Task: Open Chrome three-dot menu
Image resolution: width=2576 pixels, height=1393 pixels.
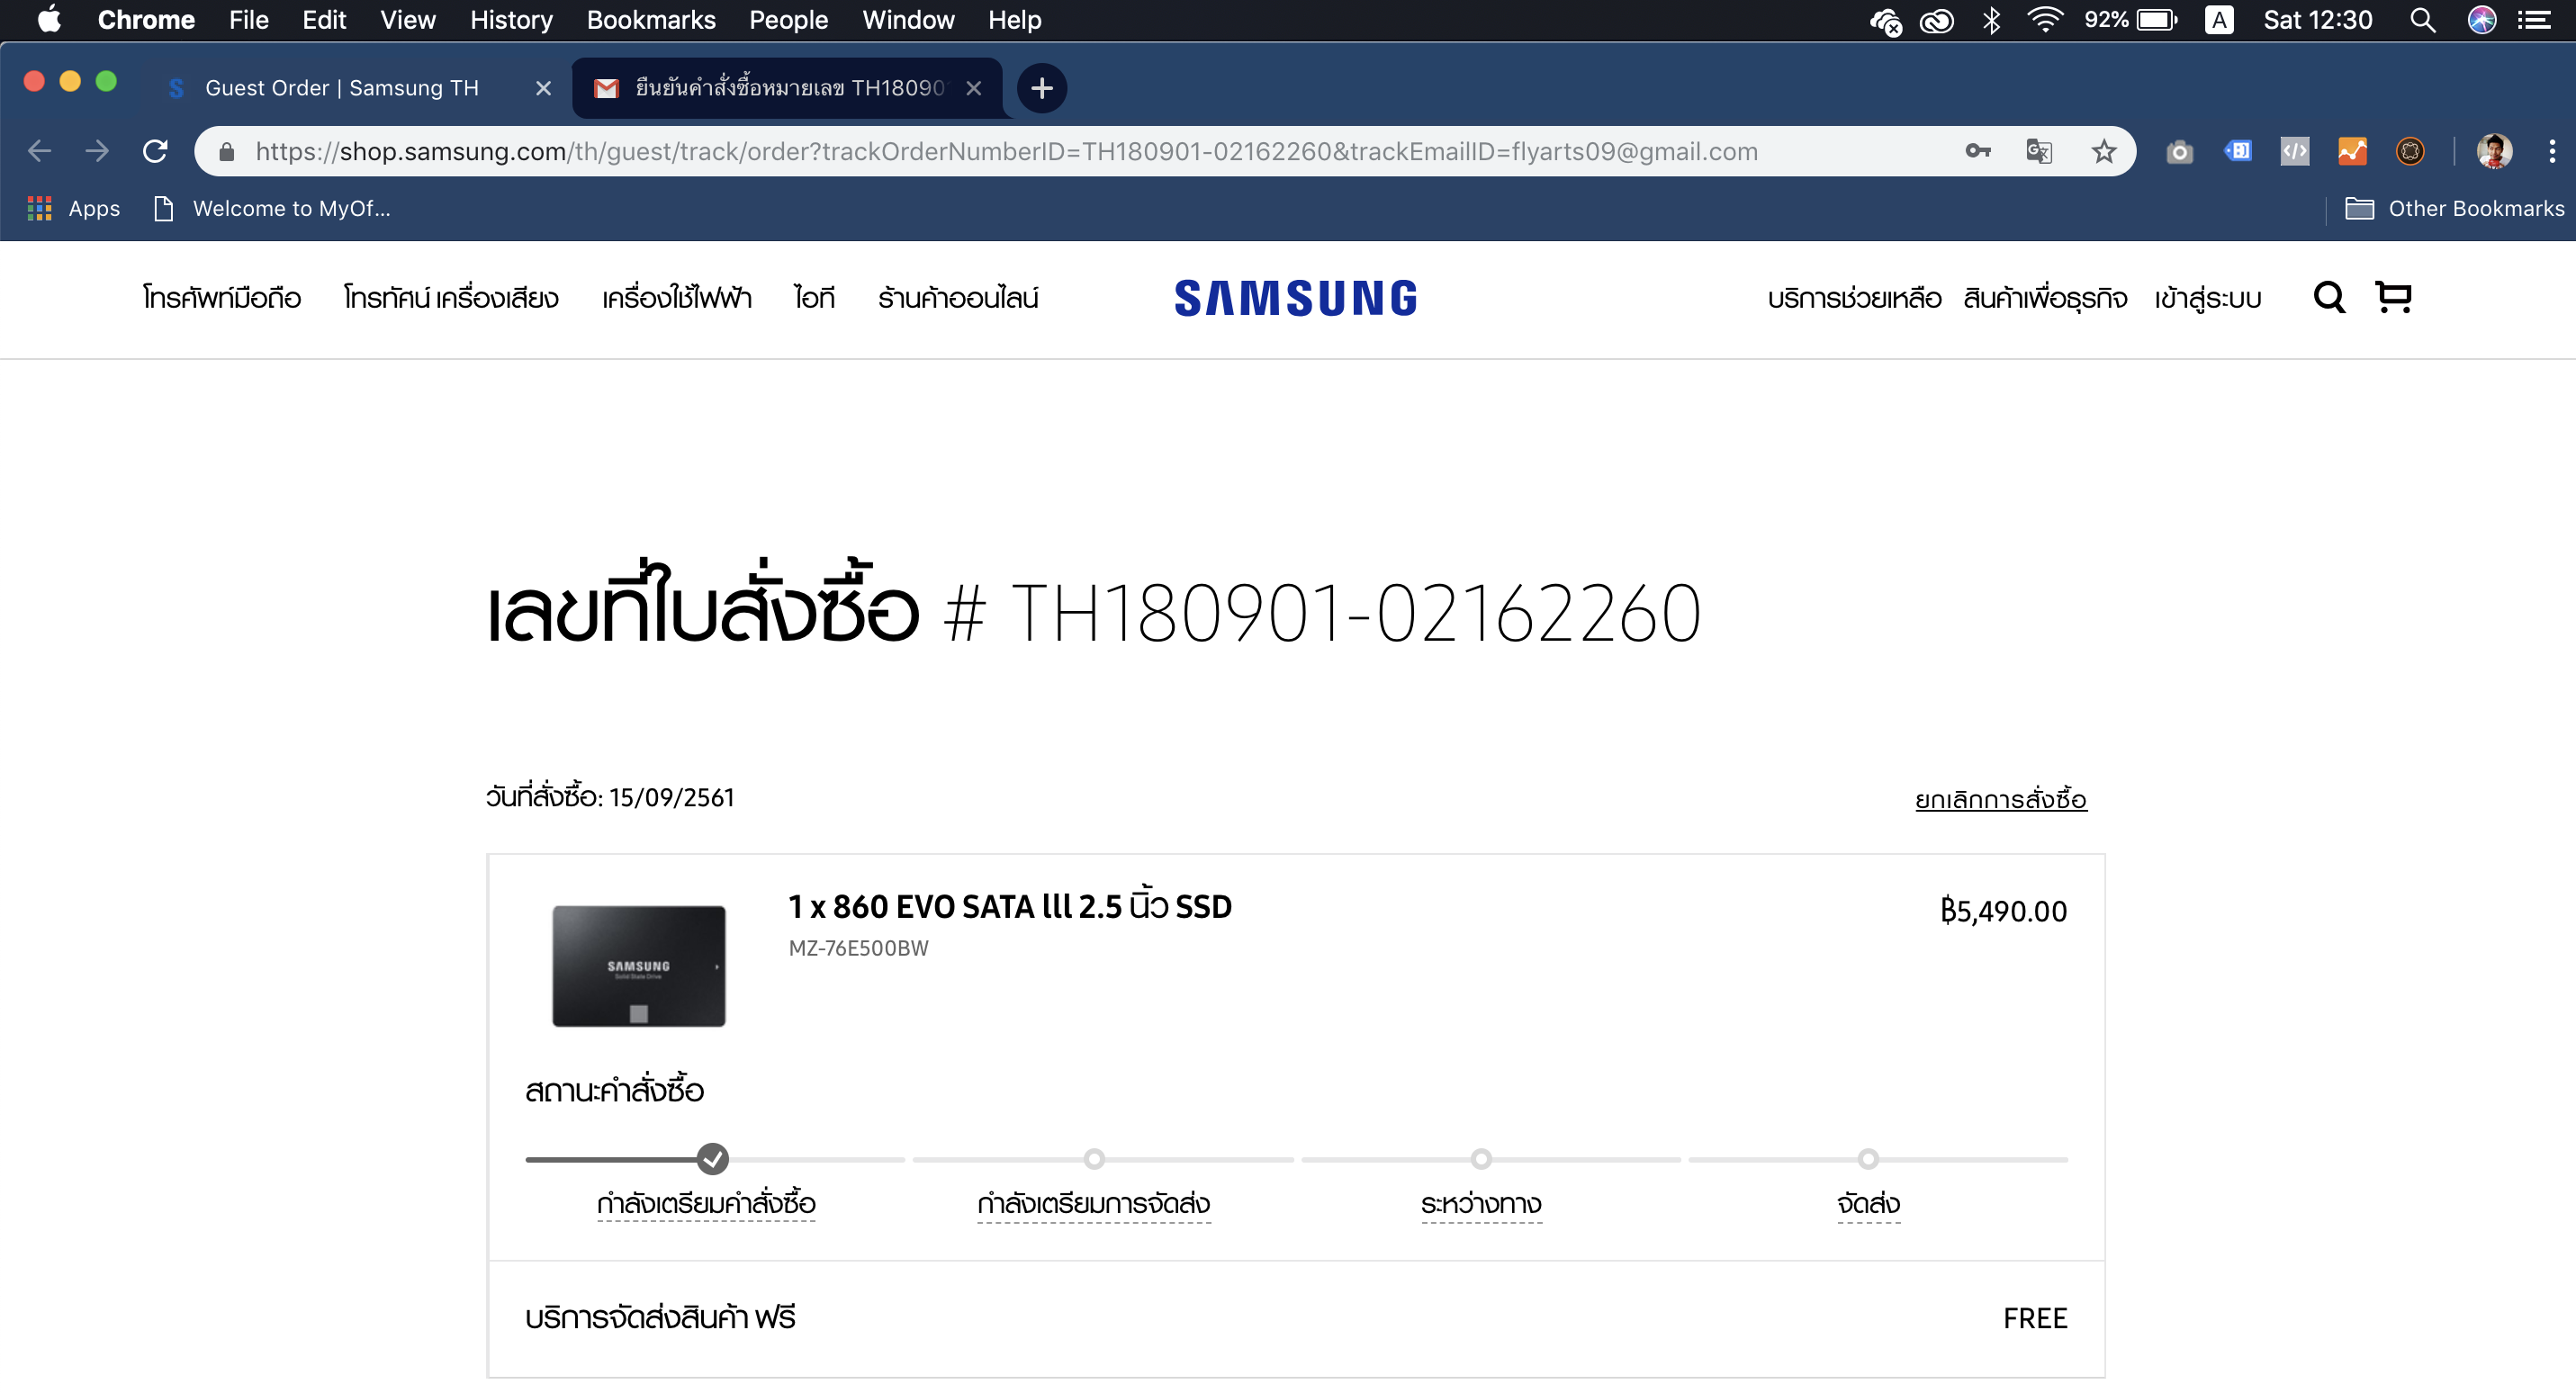Action: (2552, 151)
